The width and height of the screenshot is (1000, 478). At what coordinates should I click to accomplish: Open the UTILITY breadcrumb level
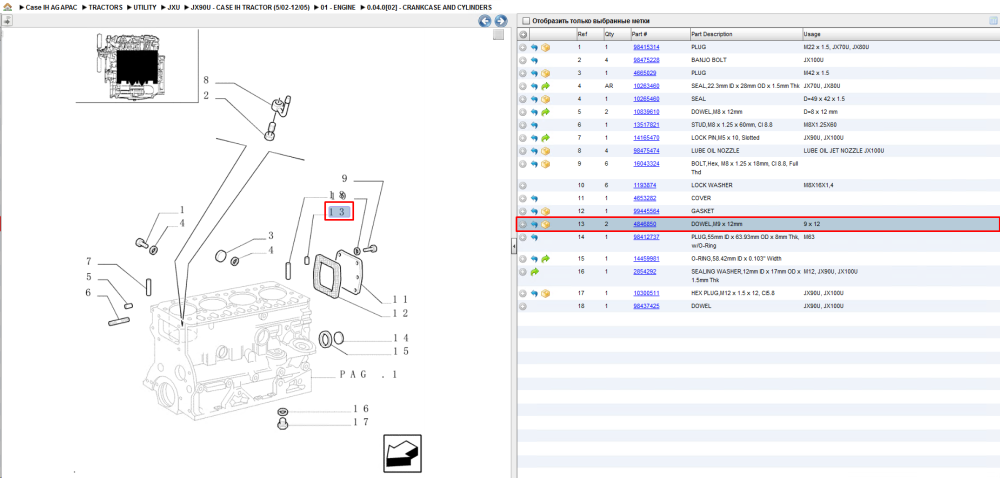(145, 7)
